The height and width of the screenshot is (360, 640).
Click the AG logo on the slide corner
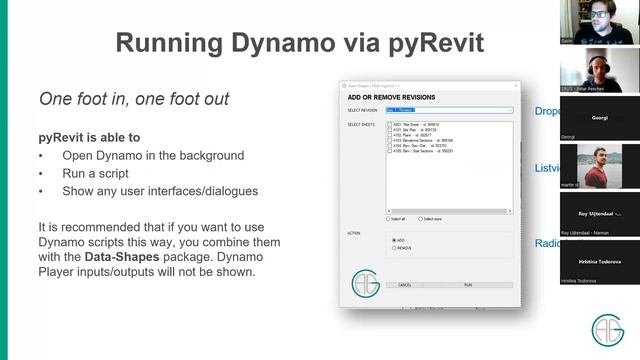pos(608,330)
